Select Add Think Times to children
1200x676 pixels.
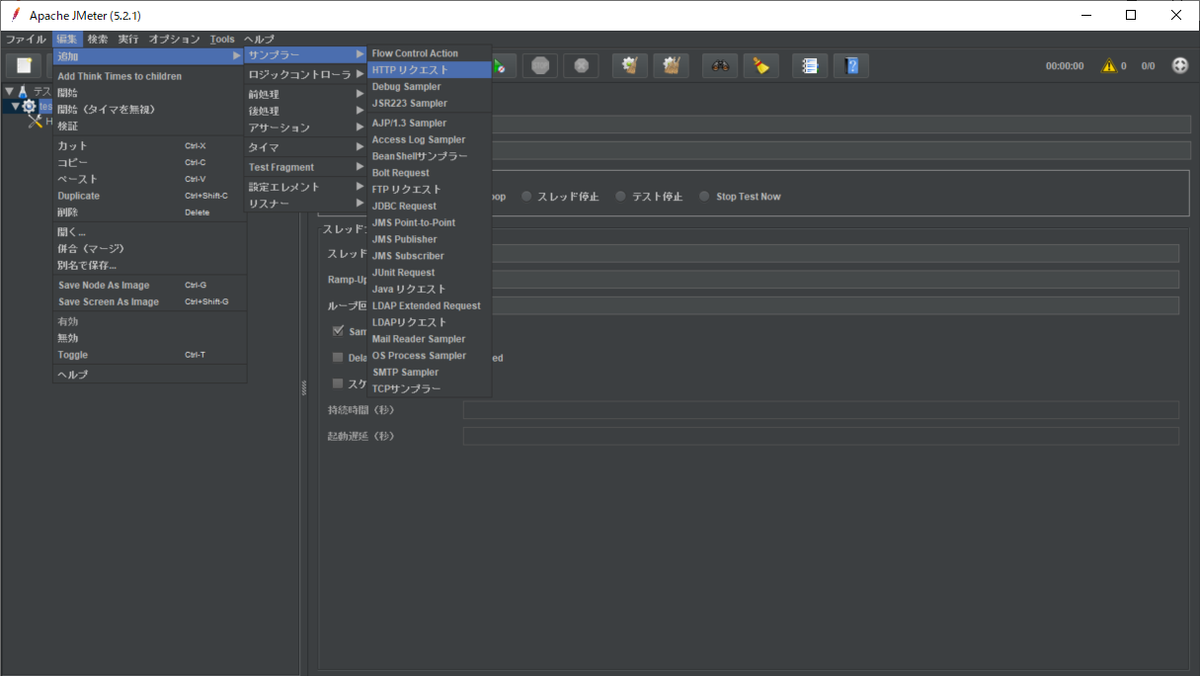pos(149,76)
